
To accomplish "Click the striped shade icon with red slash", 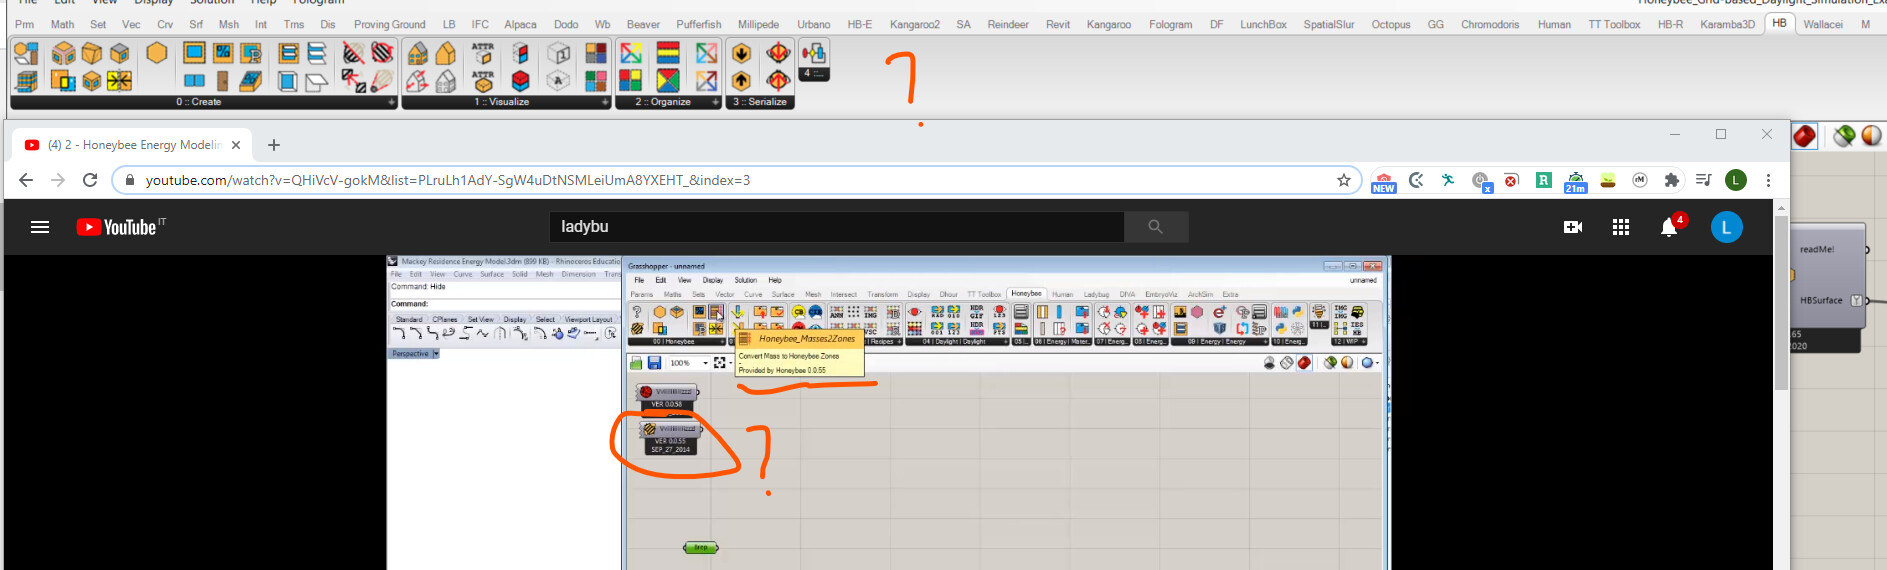I will (354, 52).
